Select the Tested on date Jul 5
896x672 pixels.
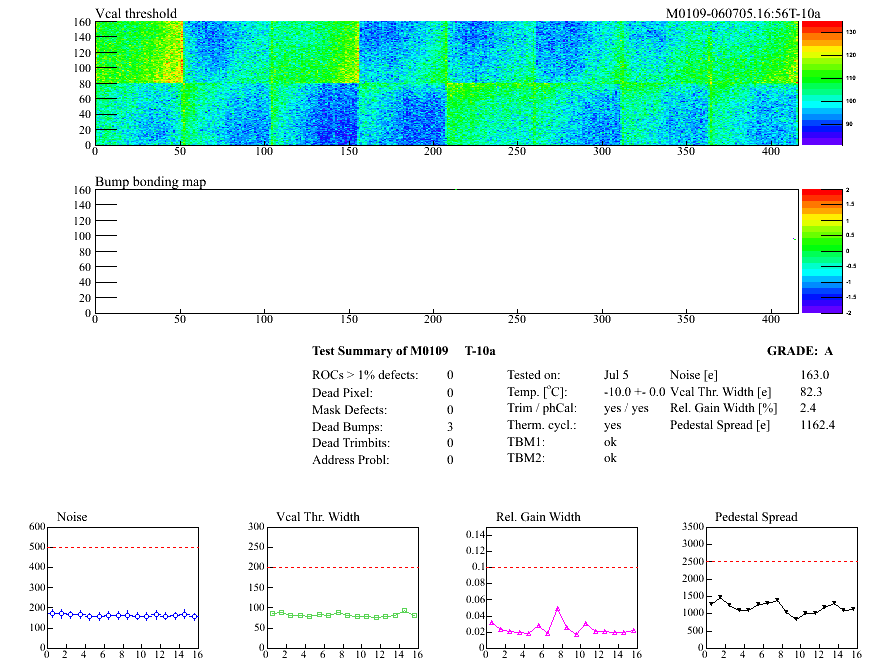[x=616, y=375]
